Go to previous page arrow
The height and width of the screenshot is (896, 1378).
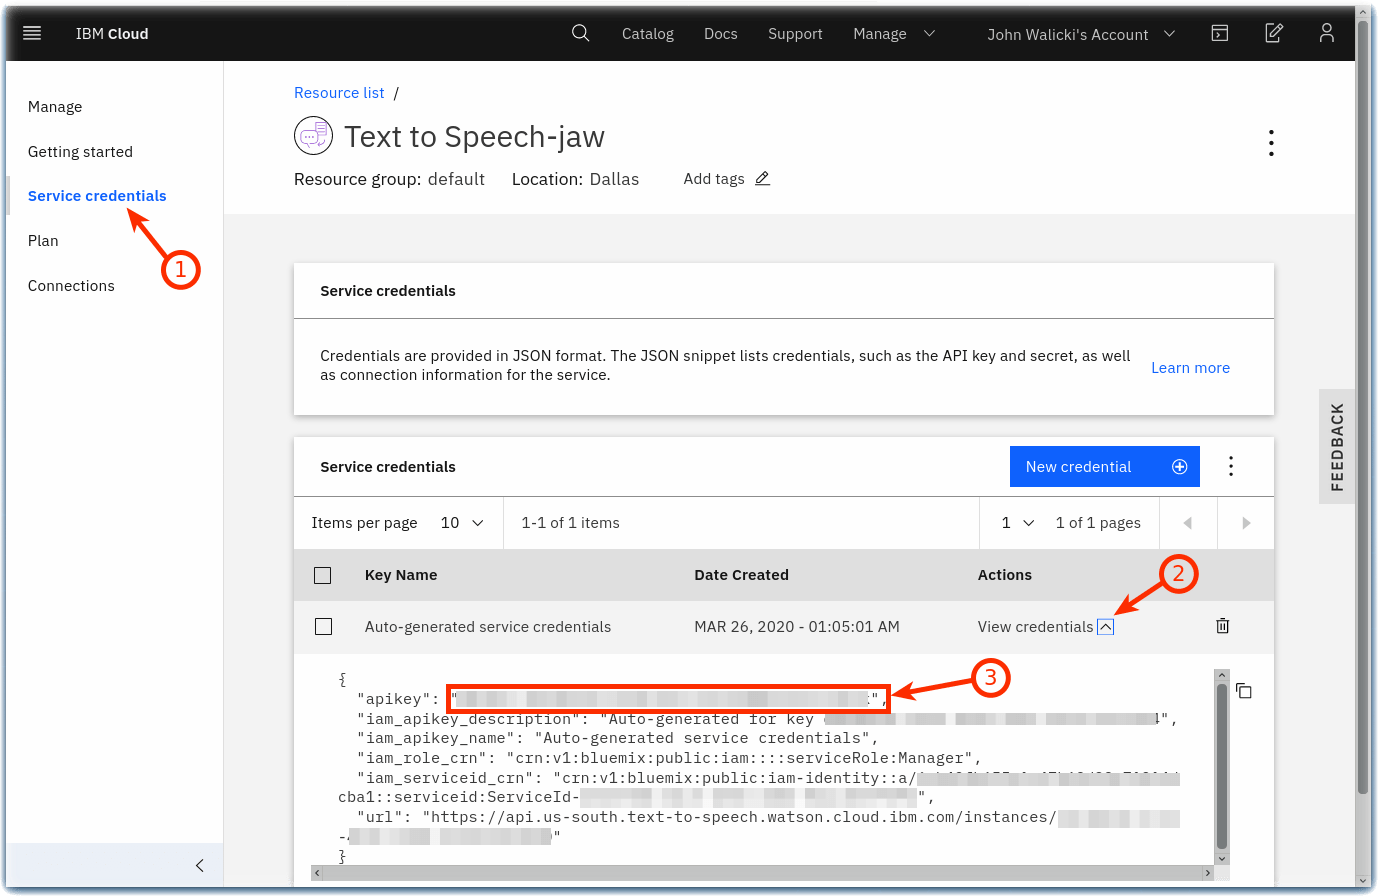coord(1188,523)
